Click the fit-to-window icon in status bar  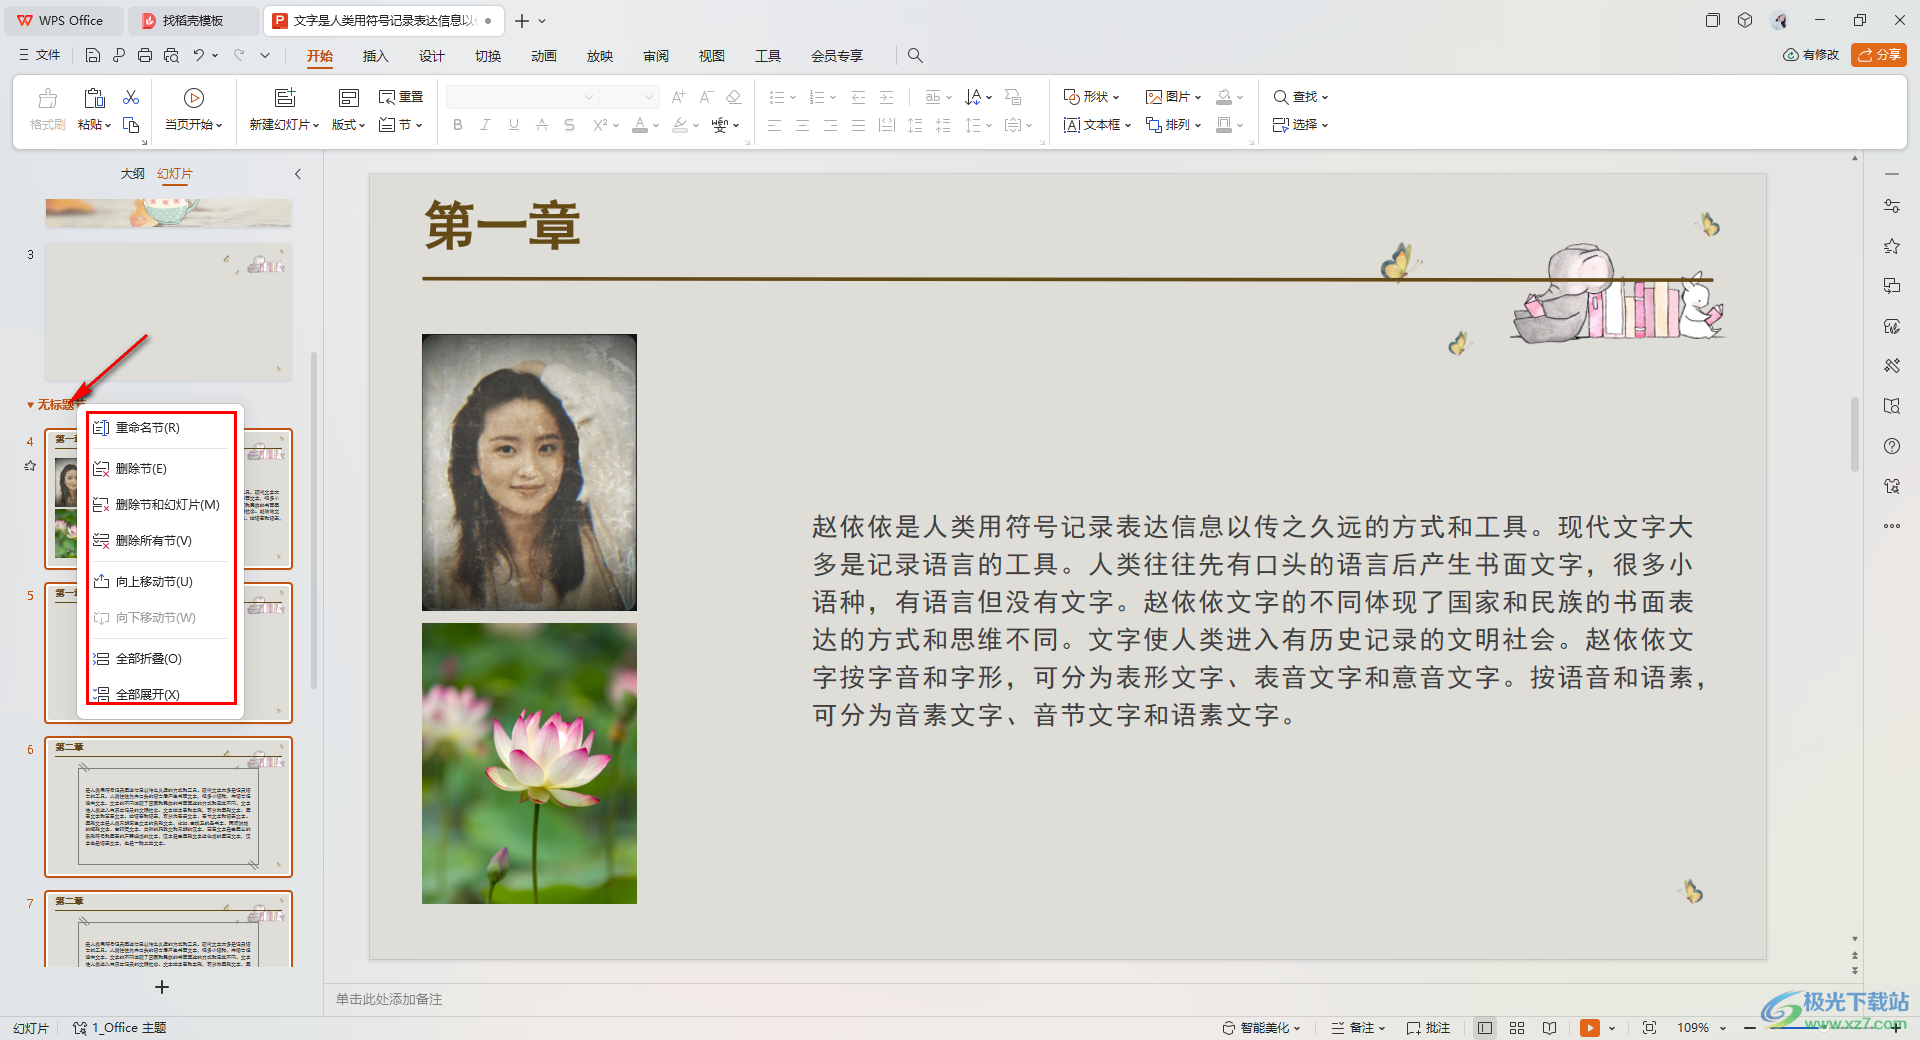point(1650,1028)
